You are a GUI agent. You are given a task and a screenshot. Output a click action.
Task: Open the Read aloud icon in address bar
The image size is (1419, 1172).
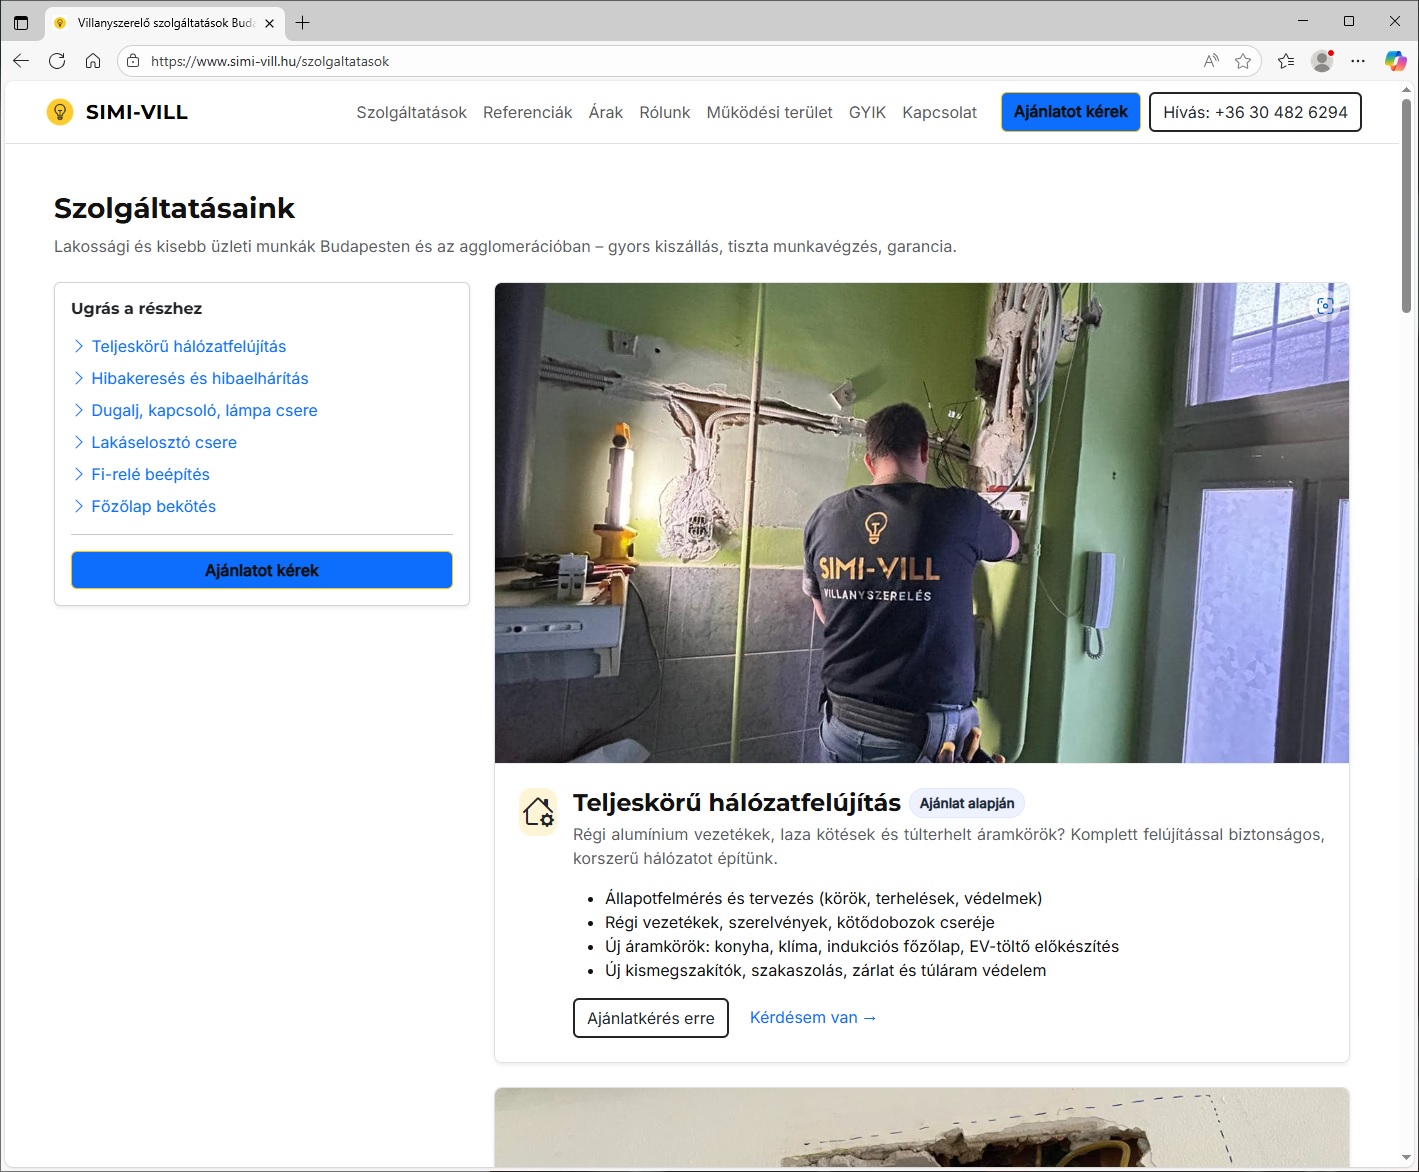pos(1211,61)
